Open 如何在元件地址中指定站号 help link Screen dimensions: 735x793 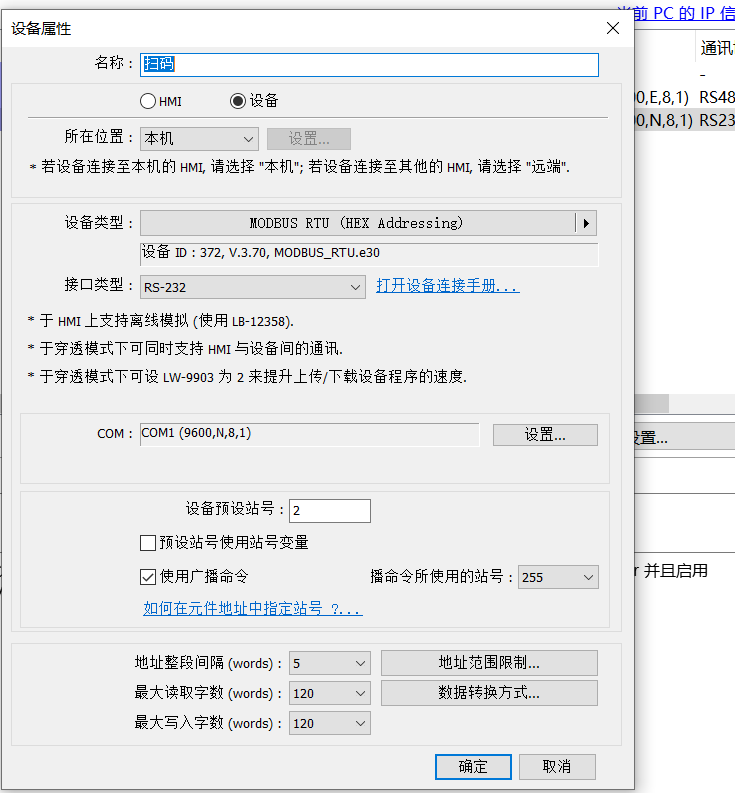coord(252,608)
